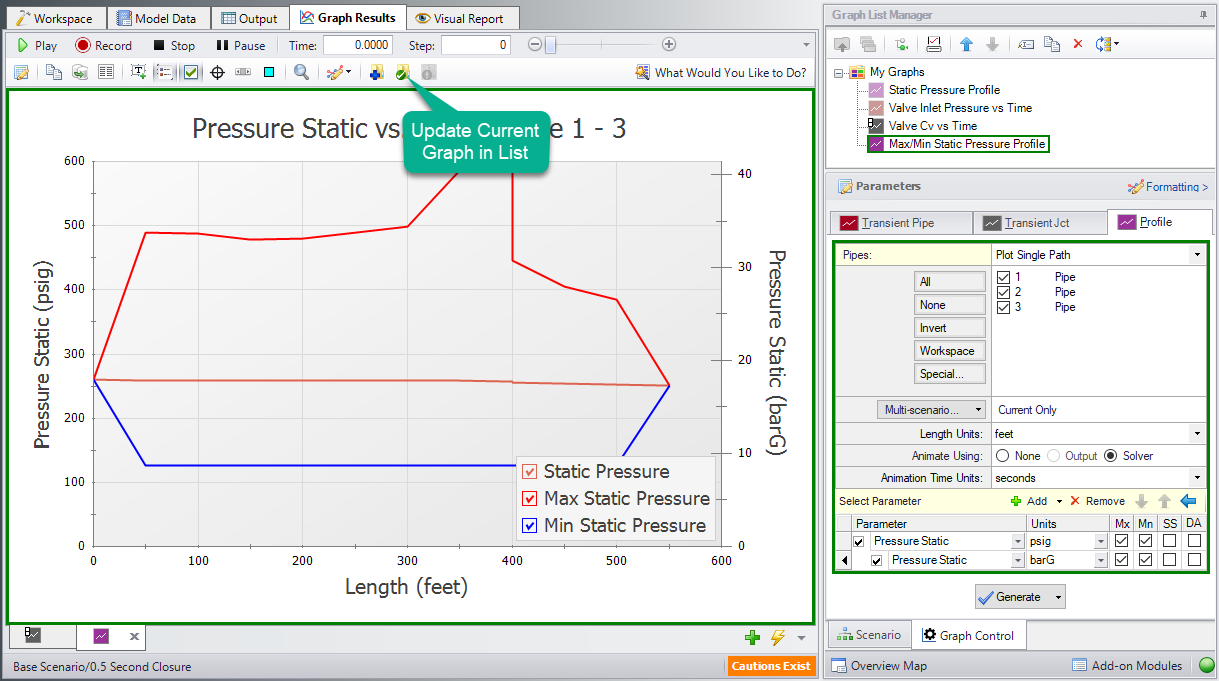Open the Add parameter dropdown arrow

pos(1059,501)
